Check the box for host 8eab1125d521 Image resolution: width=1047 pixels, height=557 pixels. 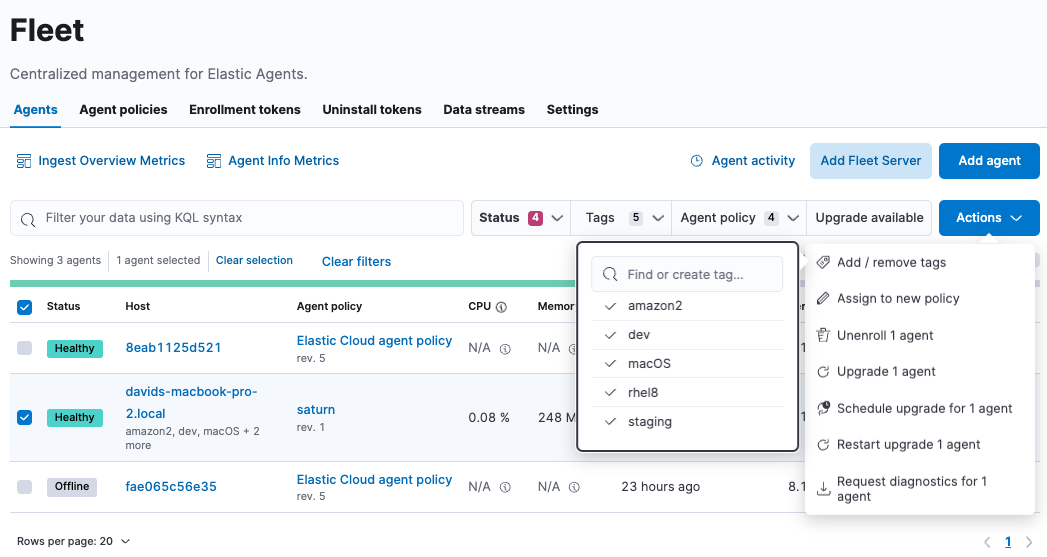coord(25,348)
